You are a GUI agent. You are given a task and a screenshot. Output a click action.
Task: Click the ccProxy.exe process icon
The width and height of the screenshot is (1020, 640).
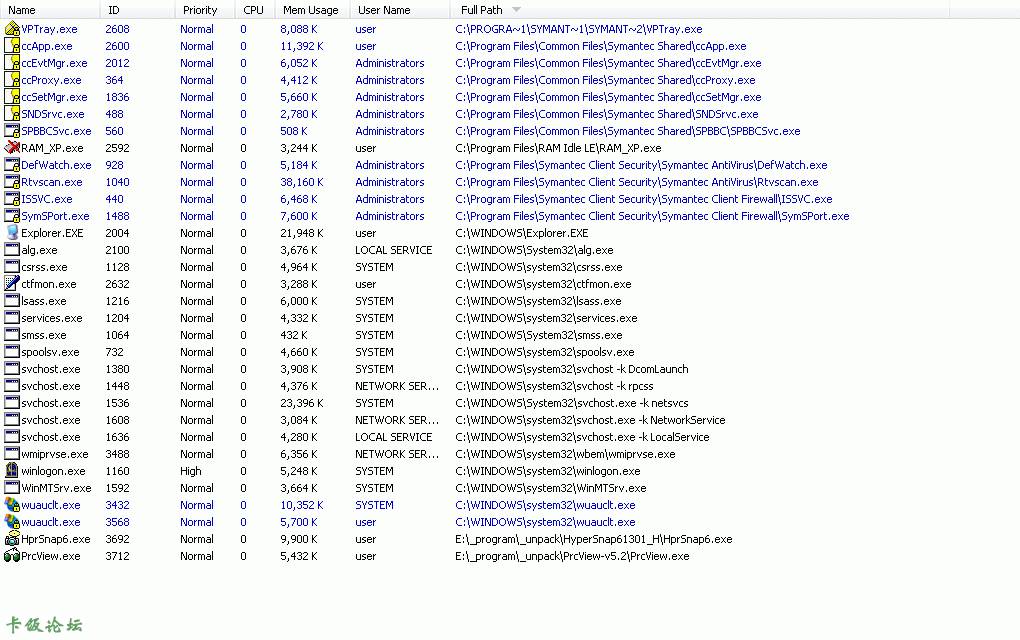click(12, 79)
